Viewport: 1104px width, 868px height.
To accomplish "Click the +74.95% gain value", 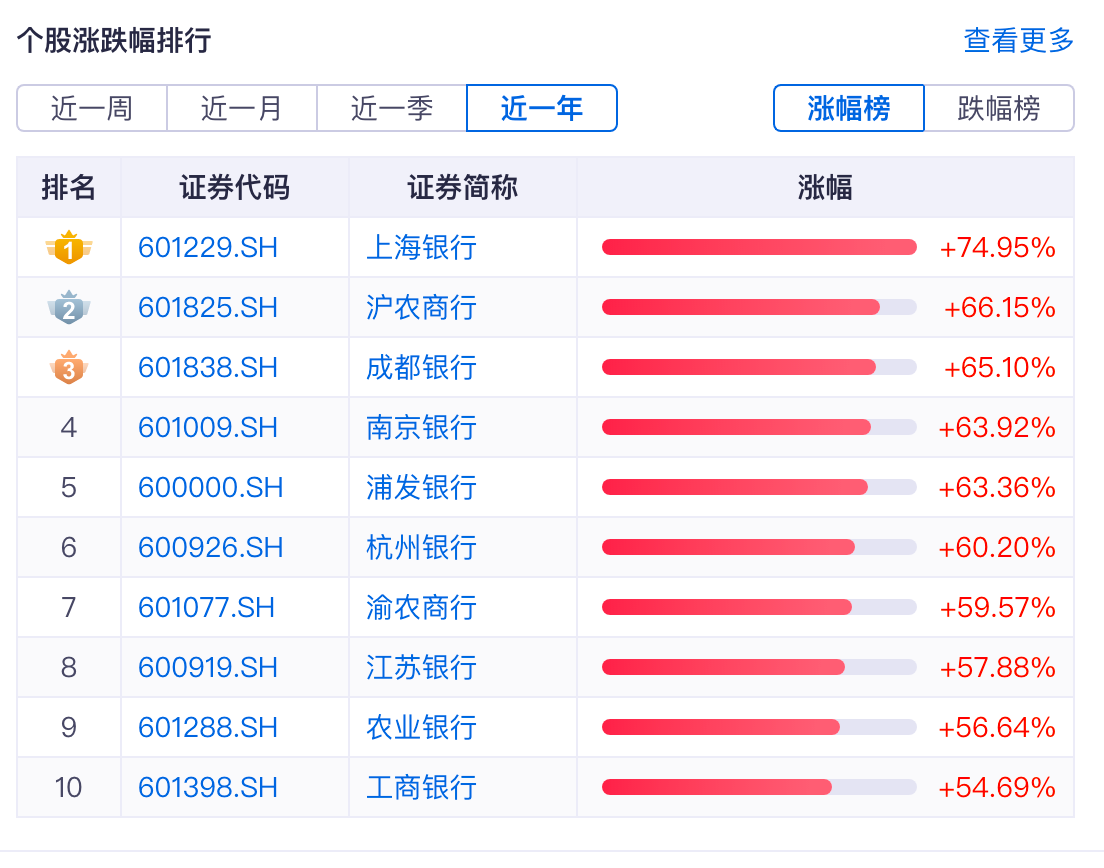I will click(997, 248).
